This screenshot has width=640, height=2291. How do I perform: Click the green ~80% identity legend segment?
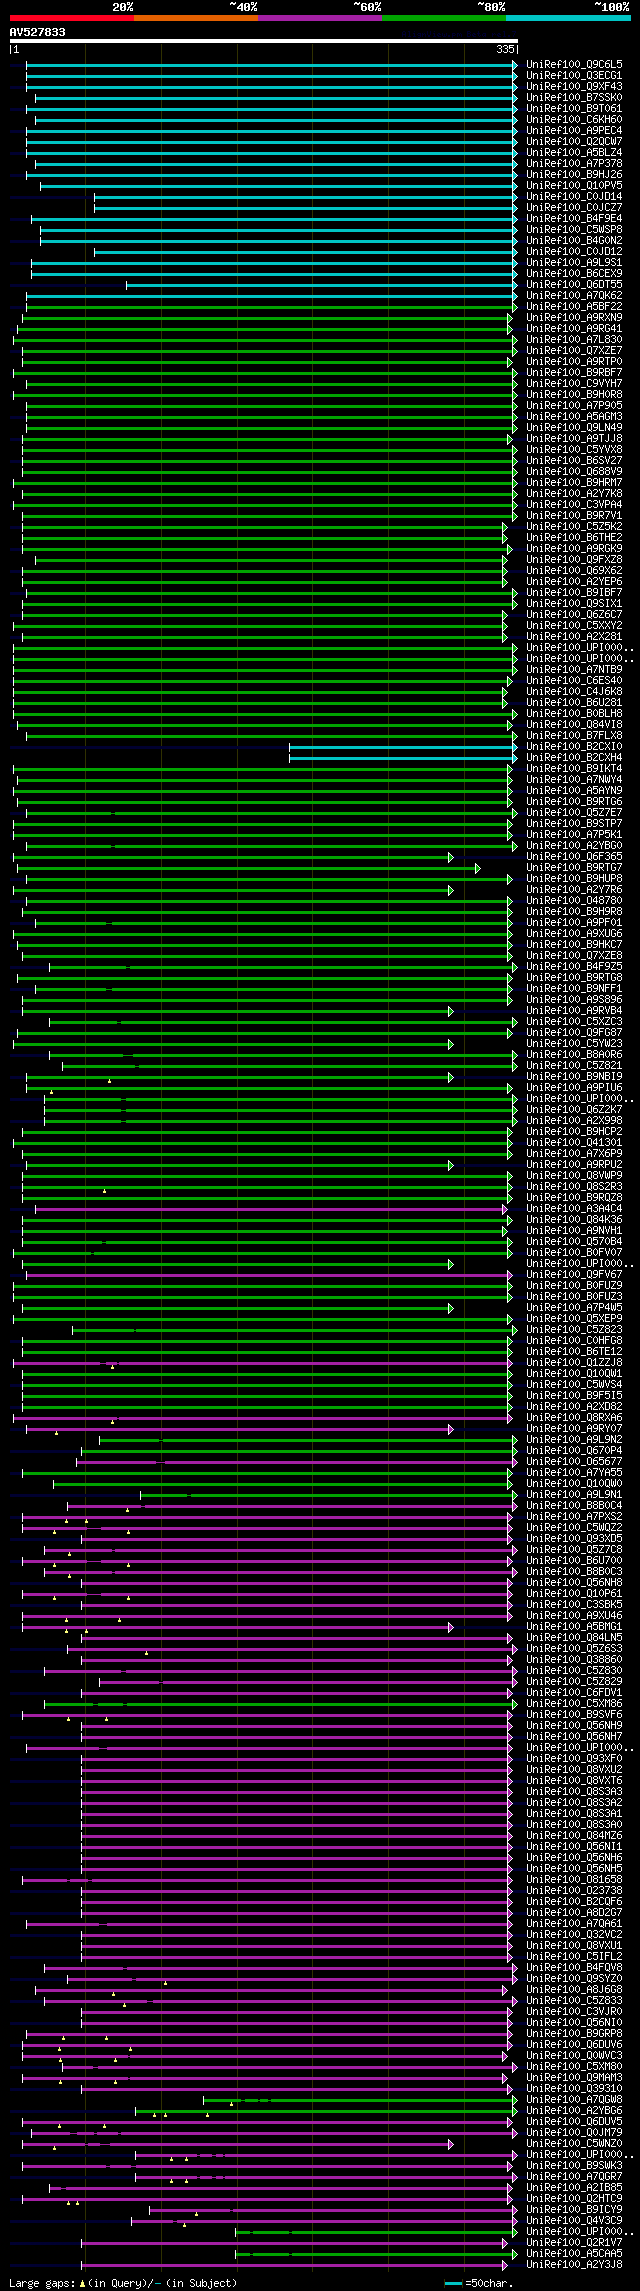(x=444, y=18)
